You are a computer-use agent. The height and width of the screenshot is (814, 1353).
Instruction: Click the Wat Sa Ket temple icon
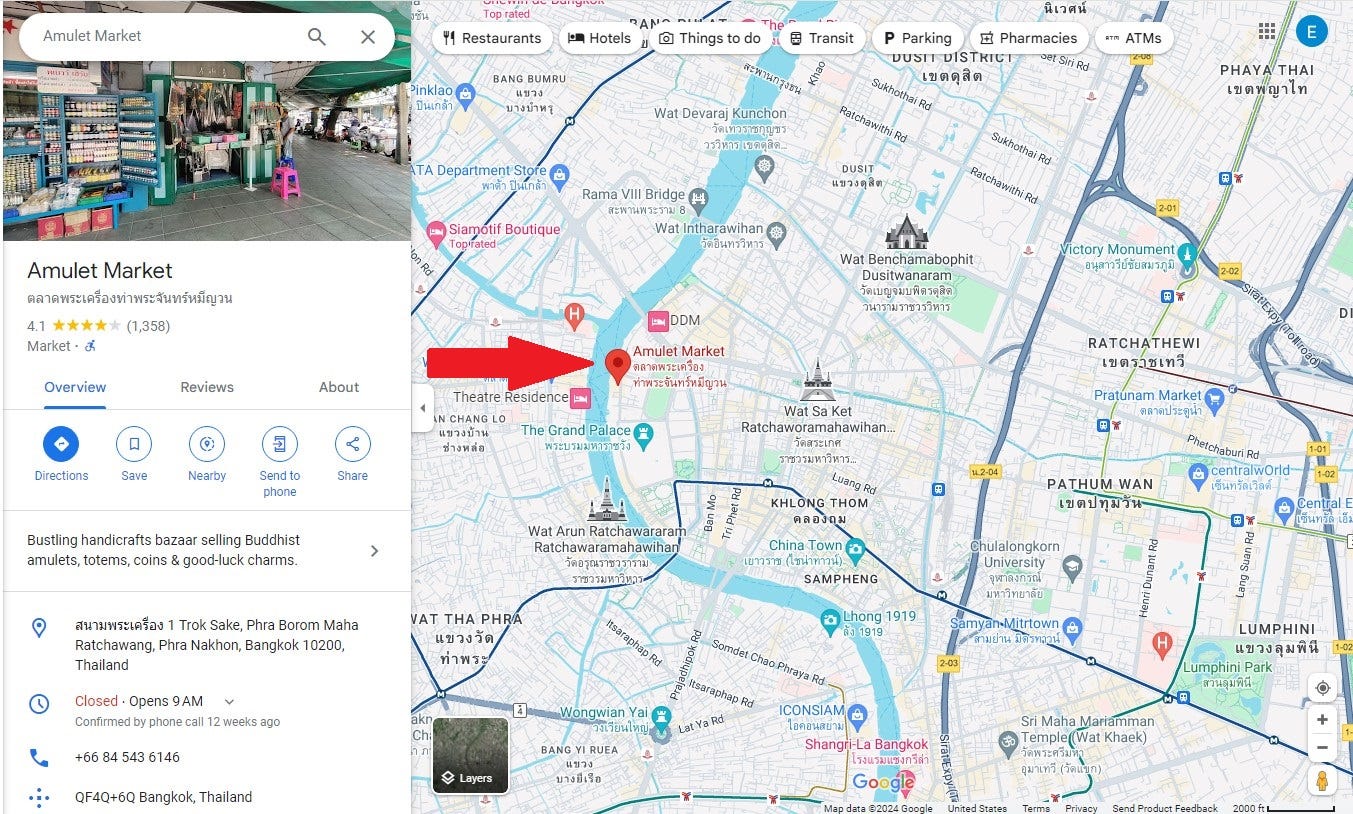click(x=817, y=381)
